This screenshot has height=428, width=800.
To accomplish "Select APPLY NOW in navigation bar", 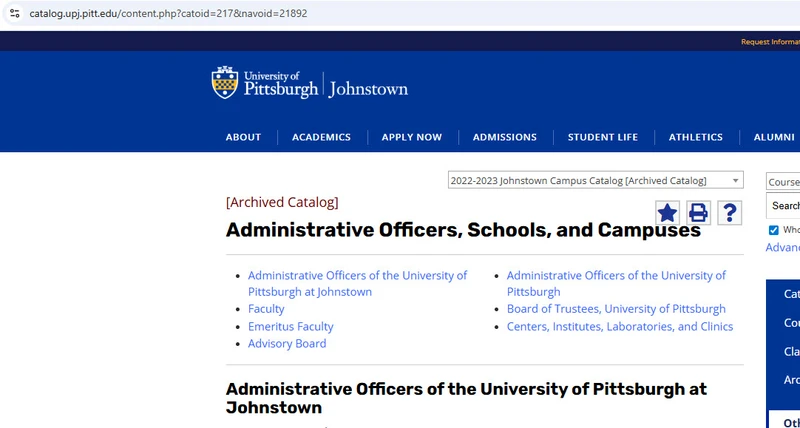I will [x=412, y=137].
